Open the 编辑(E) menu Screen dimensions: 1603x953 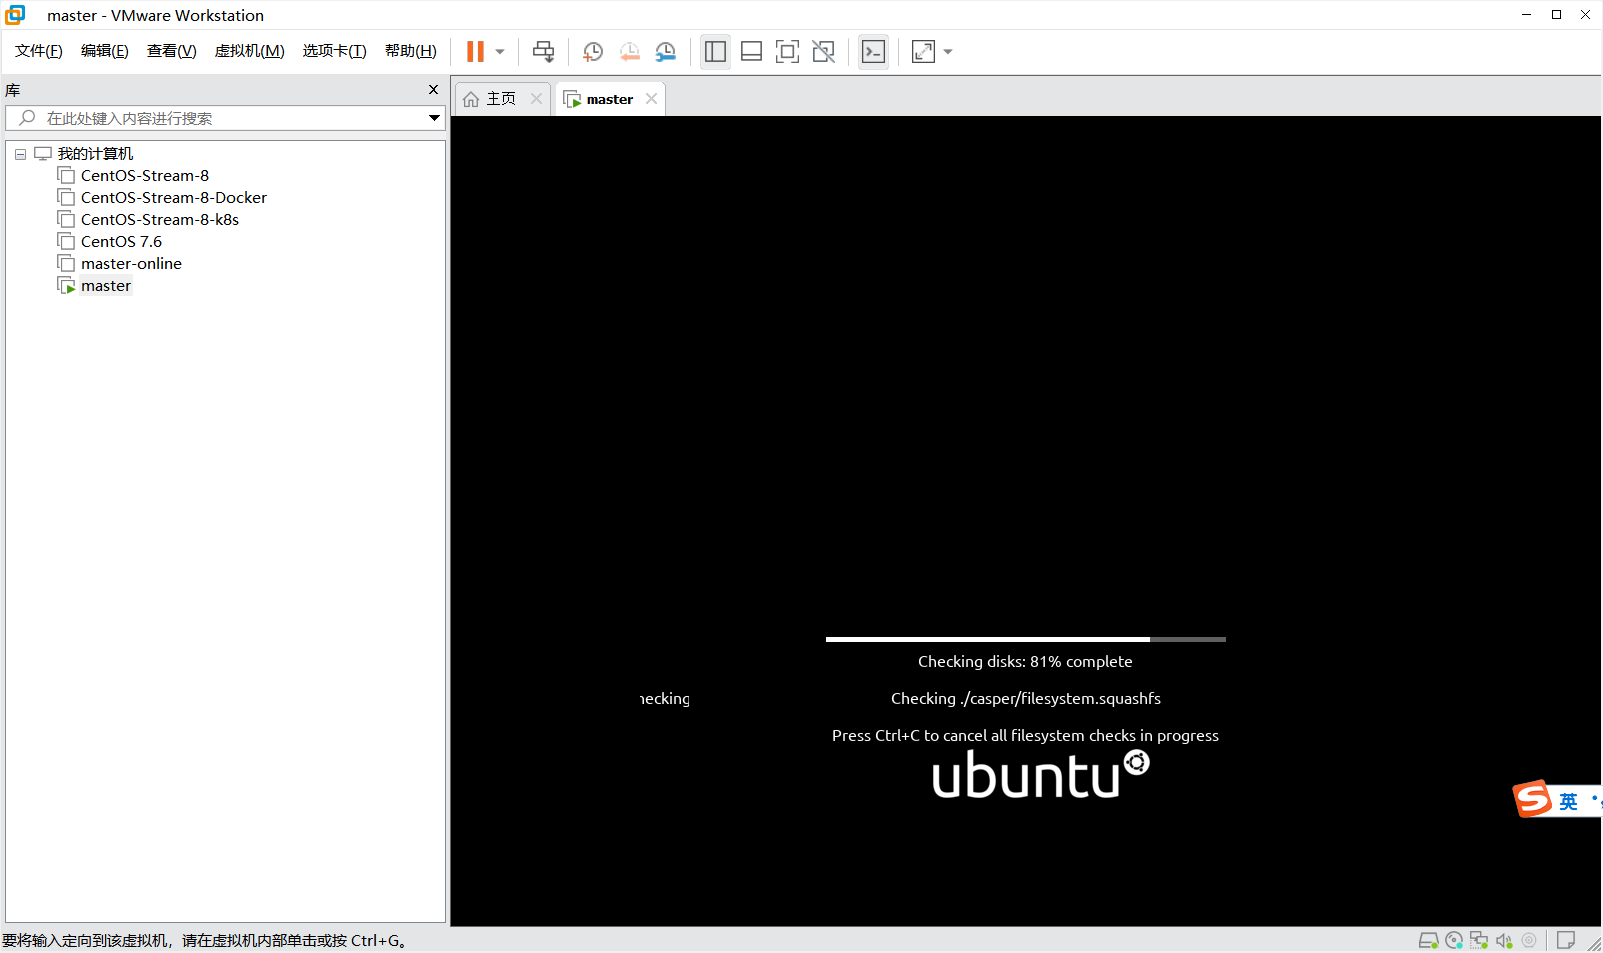(x=105, y=51)
